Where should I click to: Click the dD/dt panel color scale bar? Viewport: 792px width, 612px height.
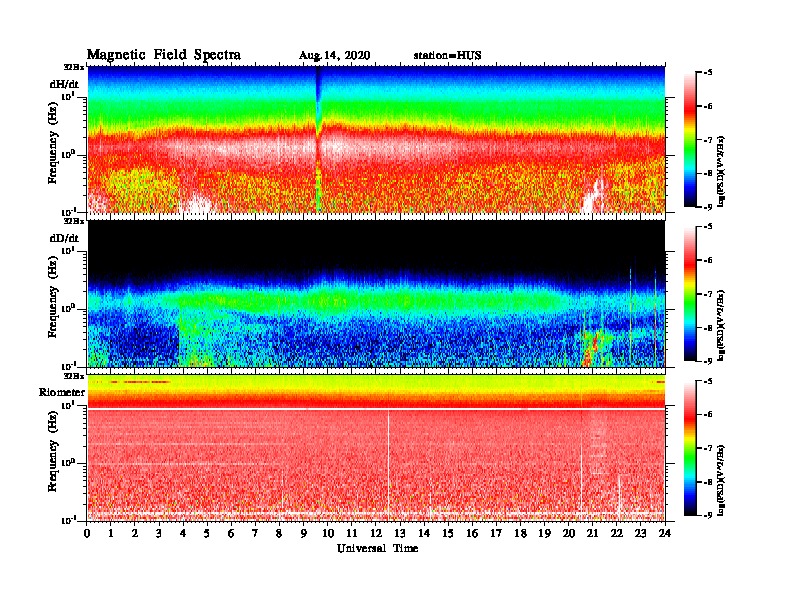tap(689, 294)
